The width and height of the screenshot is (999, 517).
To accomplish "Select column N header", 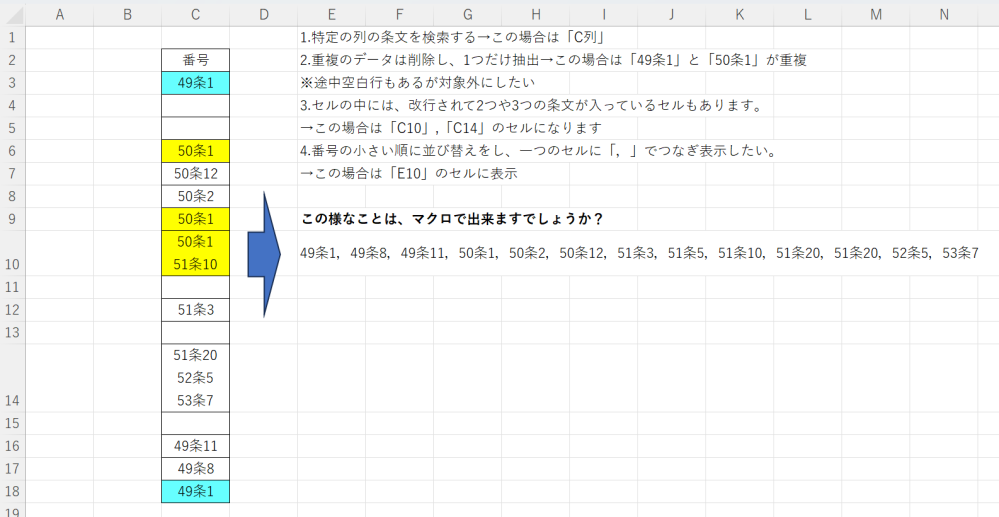I will tap(943, 13).
